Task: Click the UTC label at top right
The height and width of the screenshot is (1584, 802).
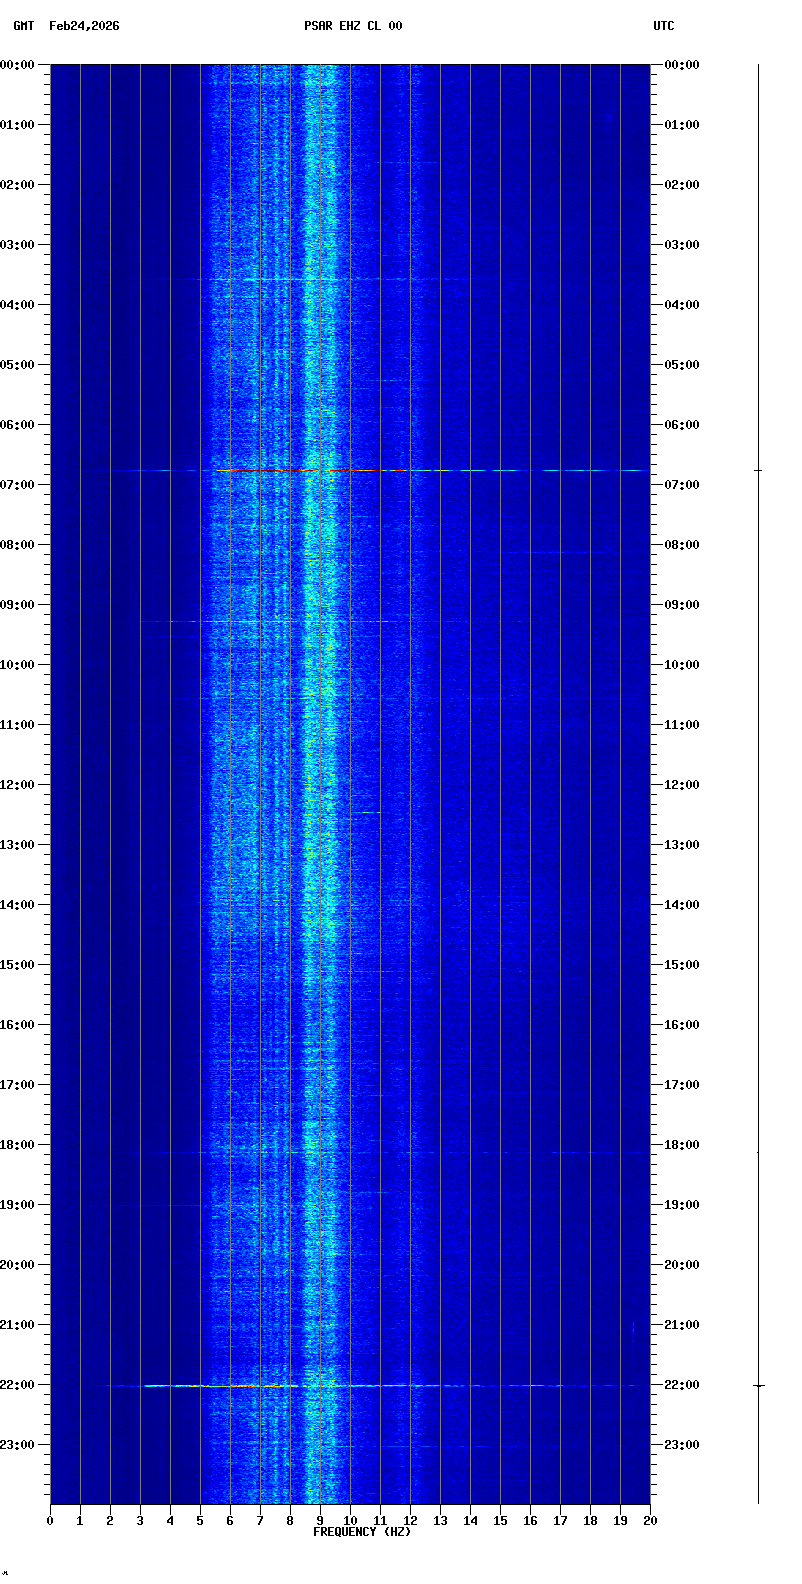Action: pos(663,26)
